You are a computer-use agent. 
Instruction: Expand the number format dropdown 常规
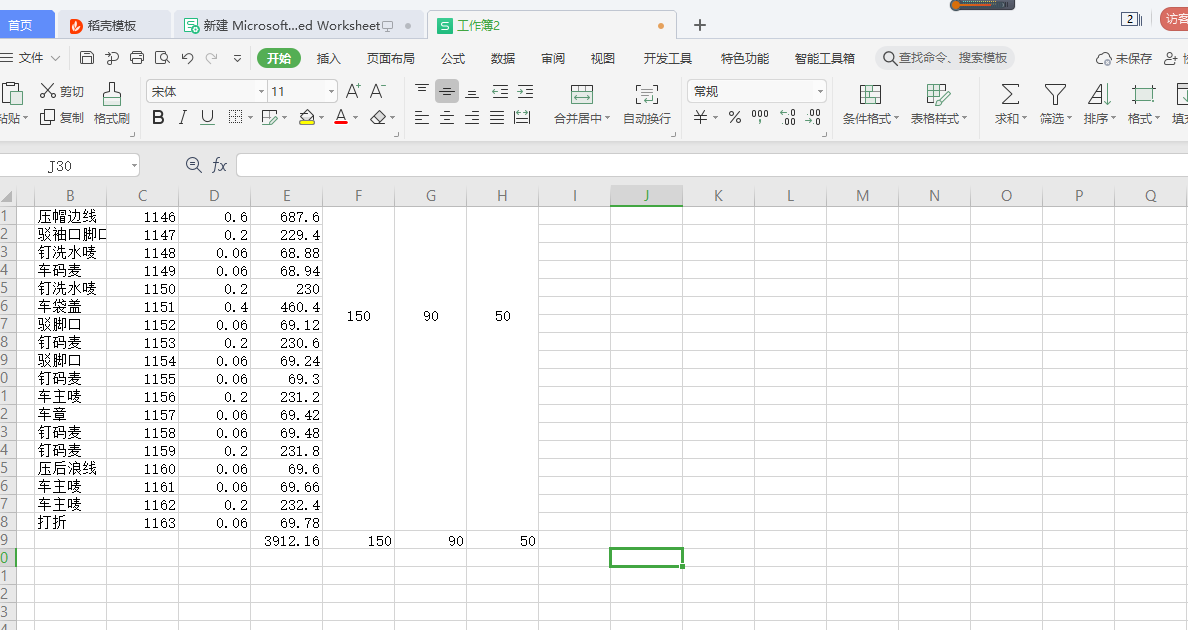click(x=820, y=92)
